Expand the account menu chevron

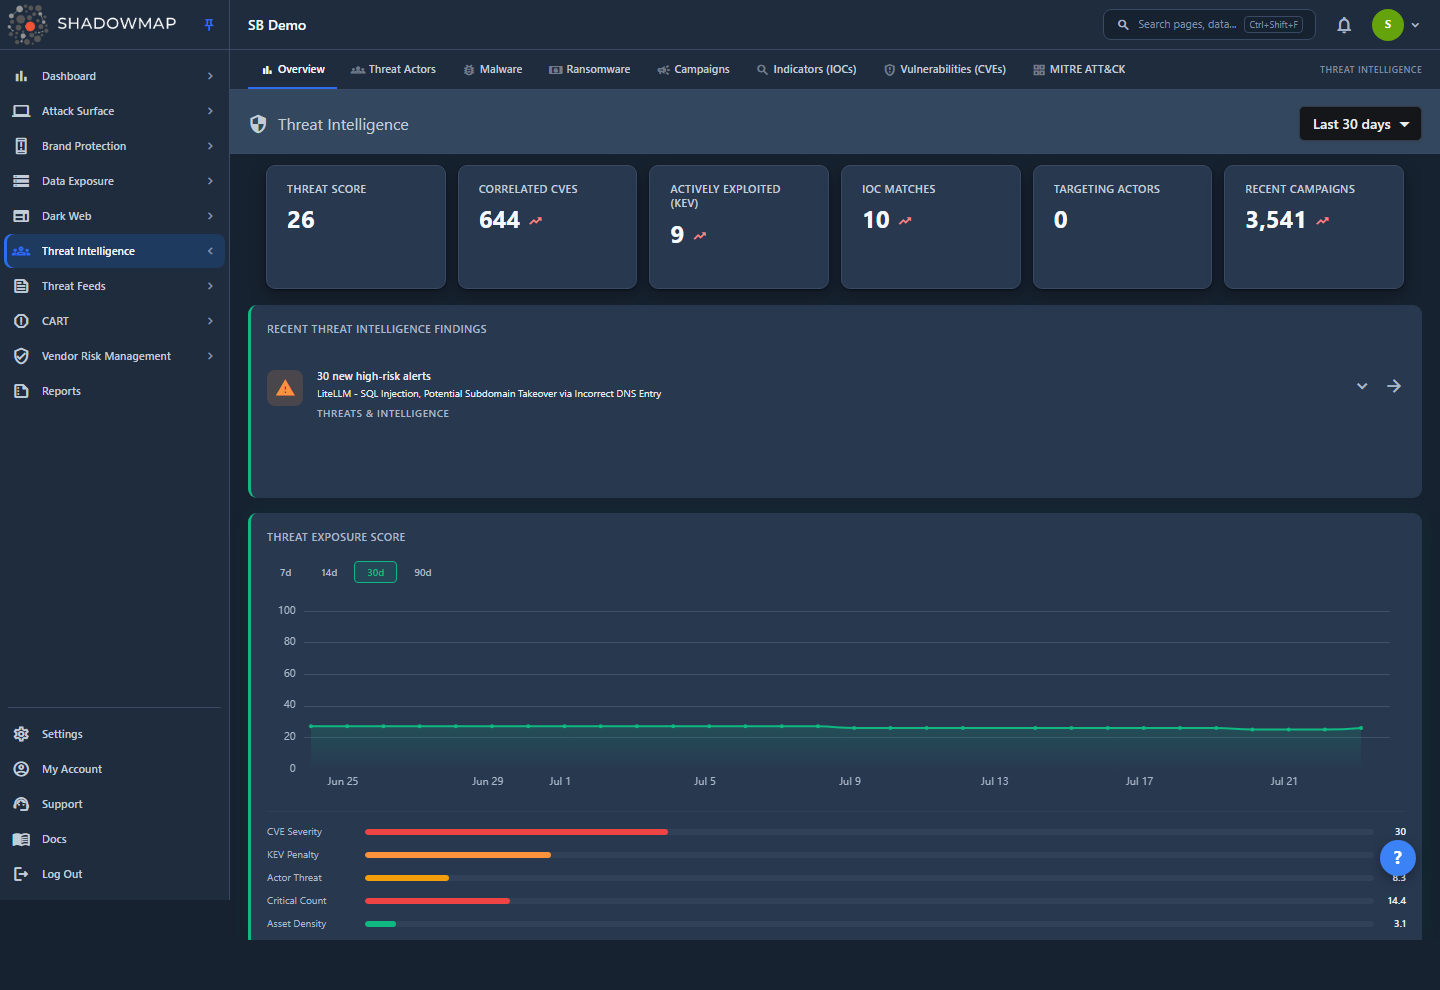click(1415, 25)
